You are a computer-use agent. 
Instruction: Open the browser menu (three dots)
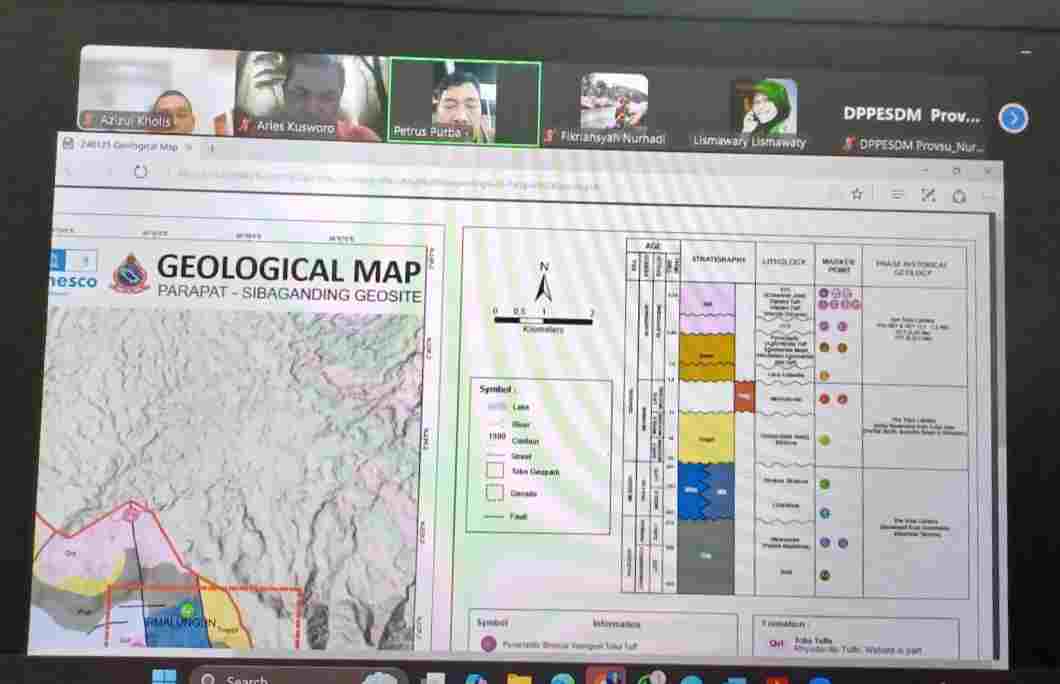tap(988, 196)
